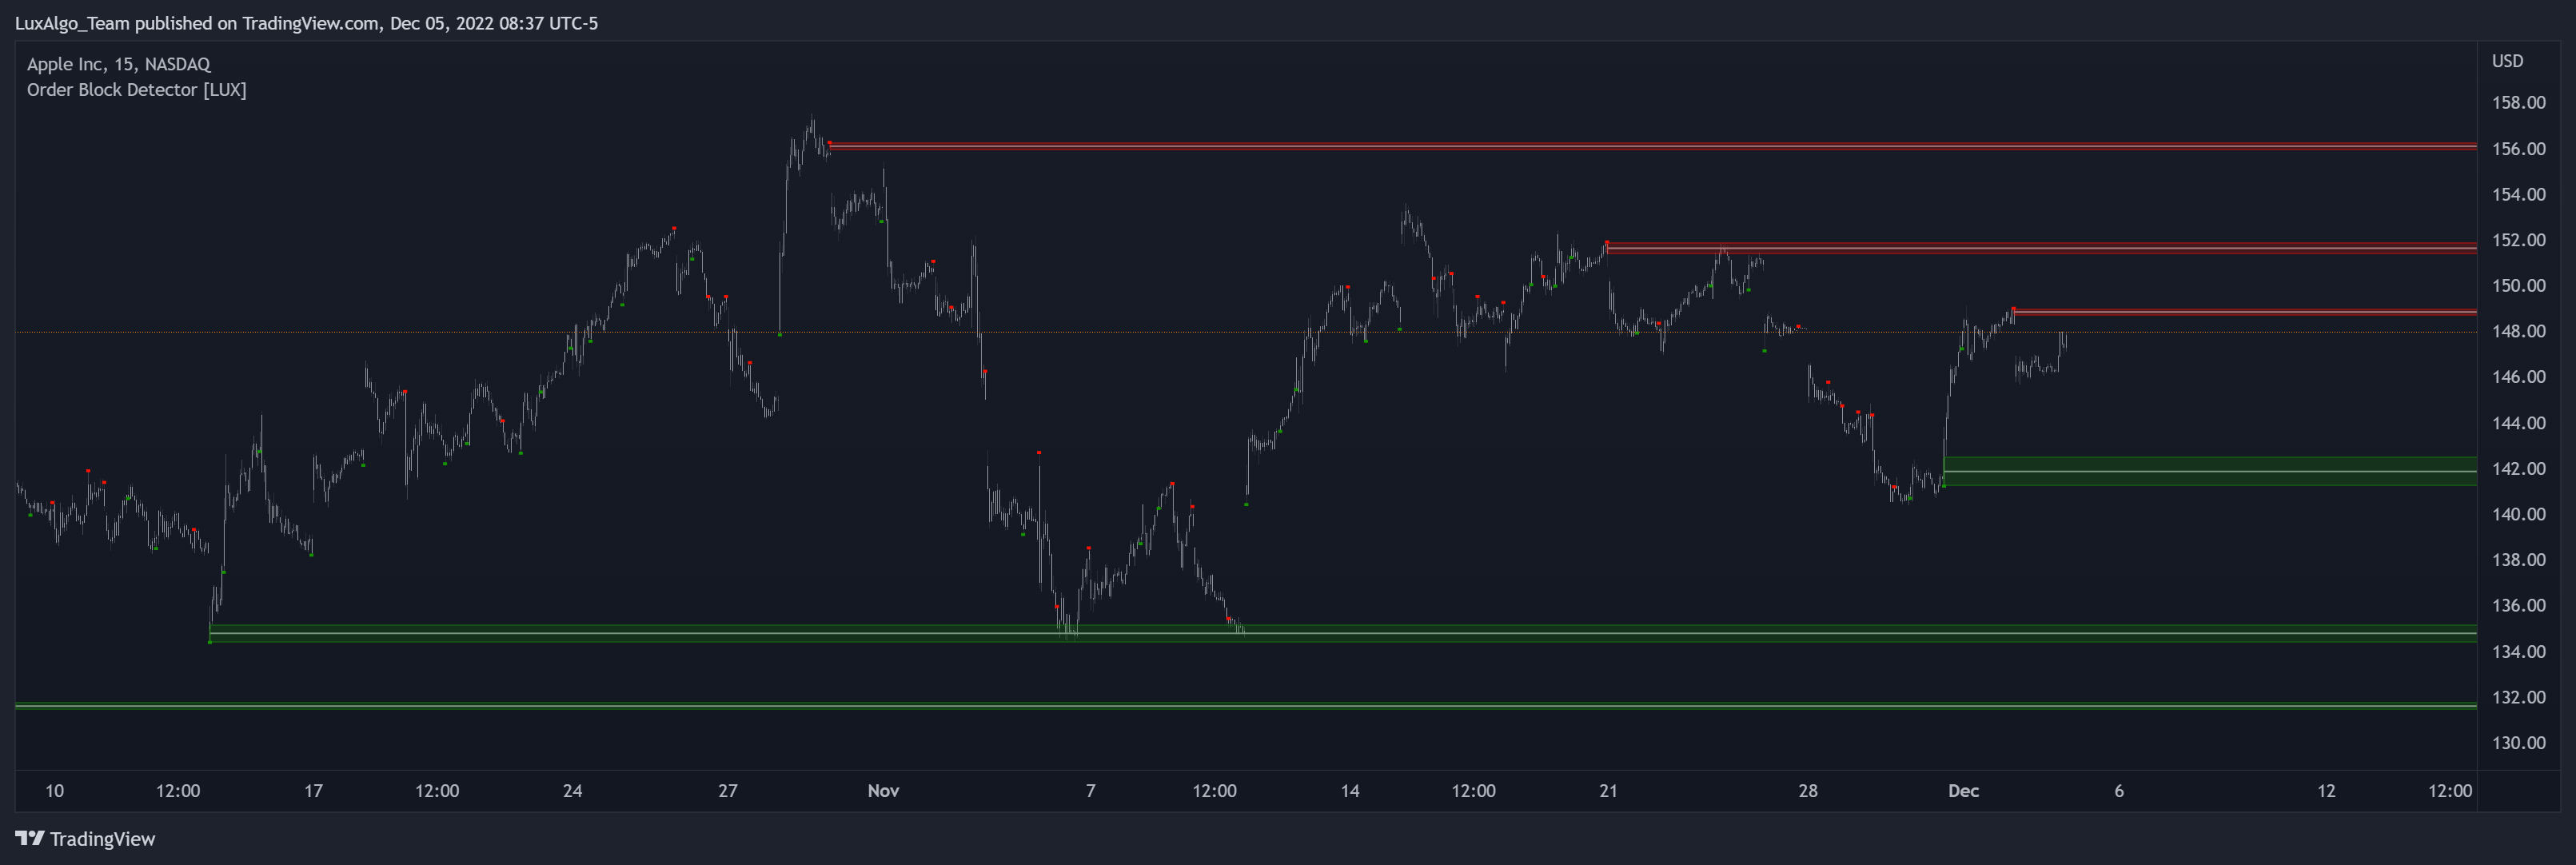Click the 148.00 price axis label
The image size is (2576, 865).
(2518, 331)
